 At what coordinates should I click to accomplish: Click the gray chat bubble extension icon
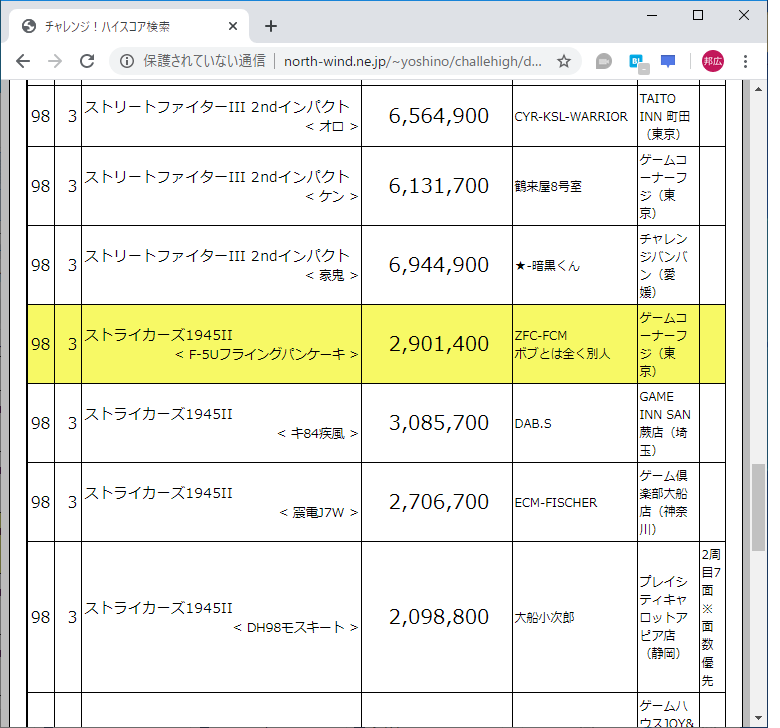tap(603, 61)
